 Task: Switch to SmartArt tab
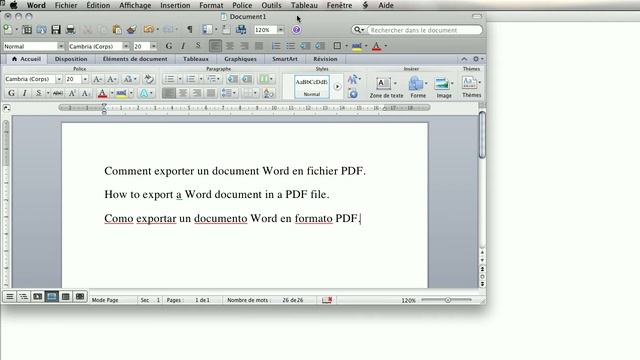click(x=285, y=59)
